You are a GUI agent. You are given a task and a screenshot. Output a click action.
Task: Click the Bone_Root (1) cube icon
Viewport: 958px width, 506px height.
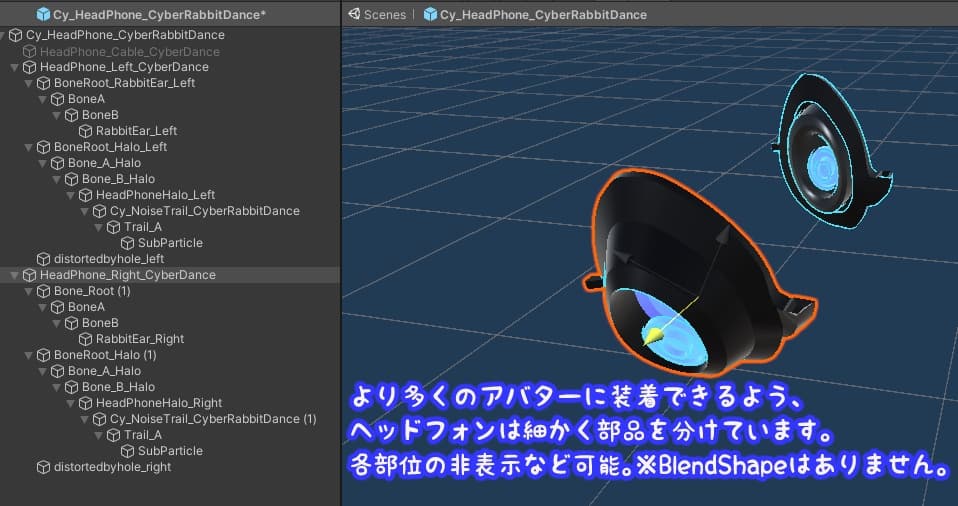click(x=43, y=291)
